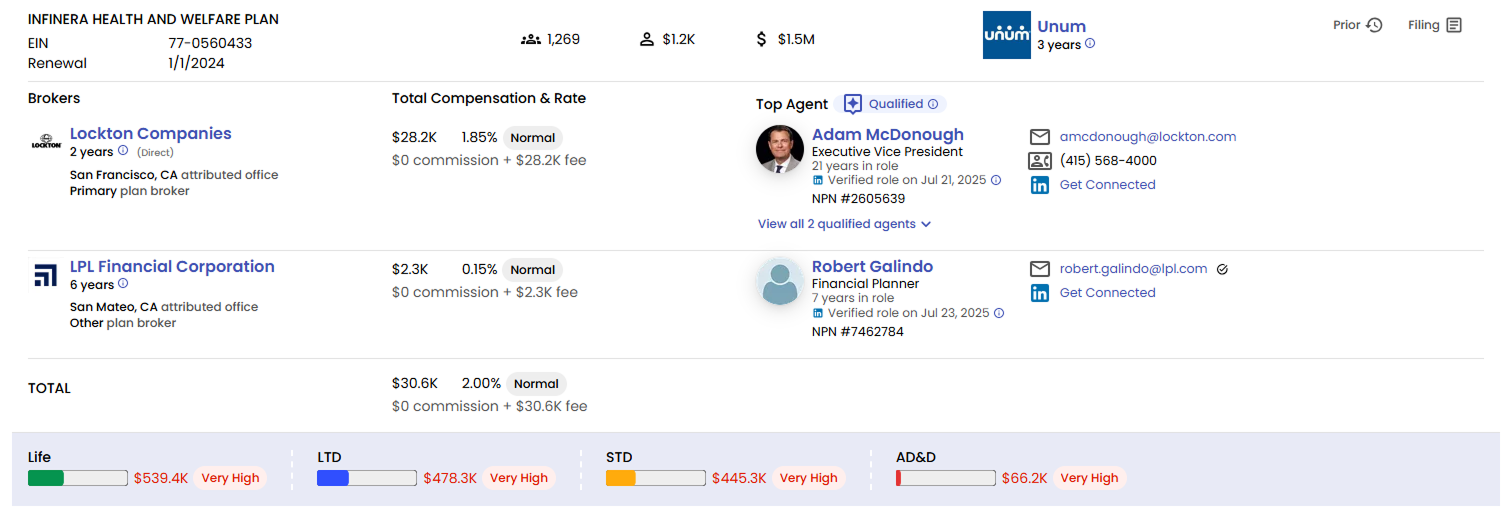Open the Lockton Companies broker link
This screenshot has height=515, width=1512.
point(150,134)
